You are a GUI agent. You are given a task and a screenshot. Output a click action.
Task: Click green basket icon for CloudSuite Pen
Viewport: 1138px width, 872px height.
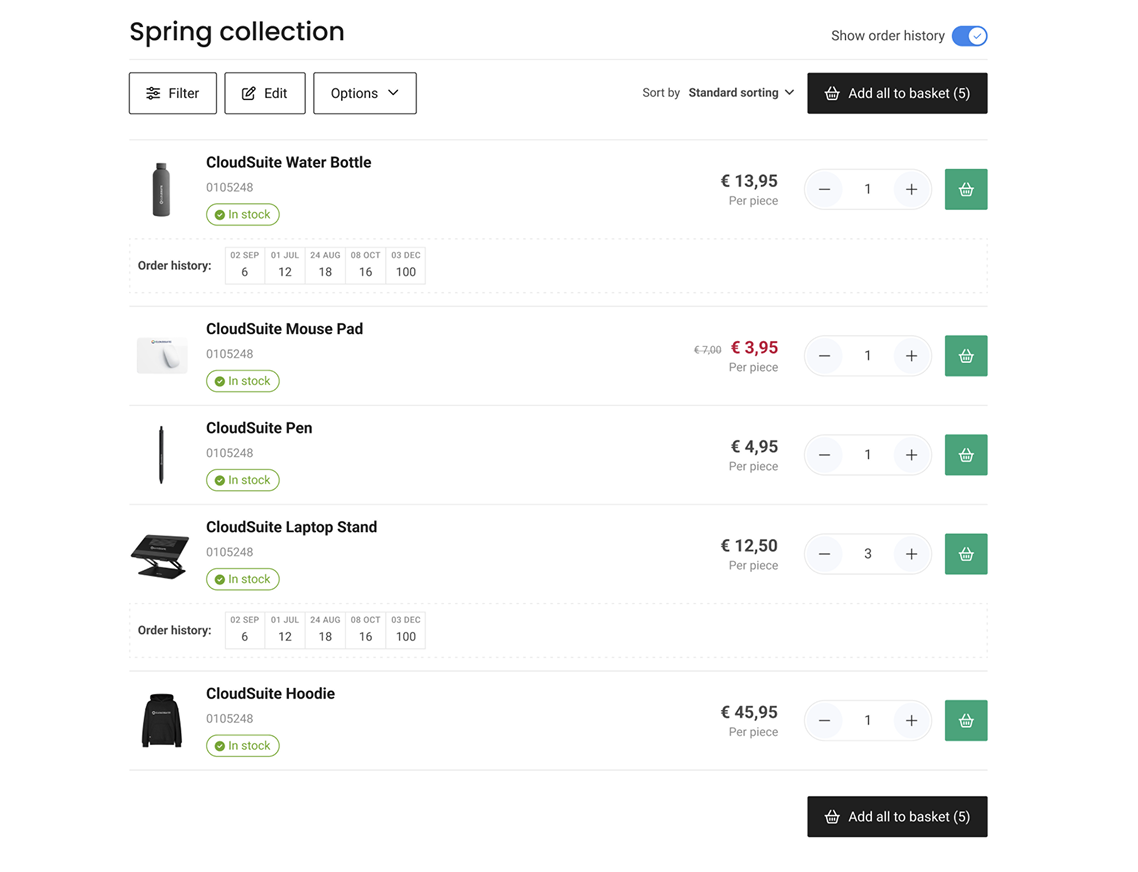click(x=965, y=455)
